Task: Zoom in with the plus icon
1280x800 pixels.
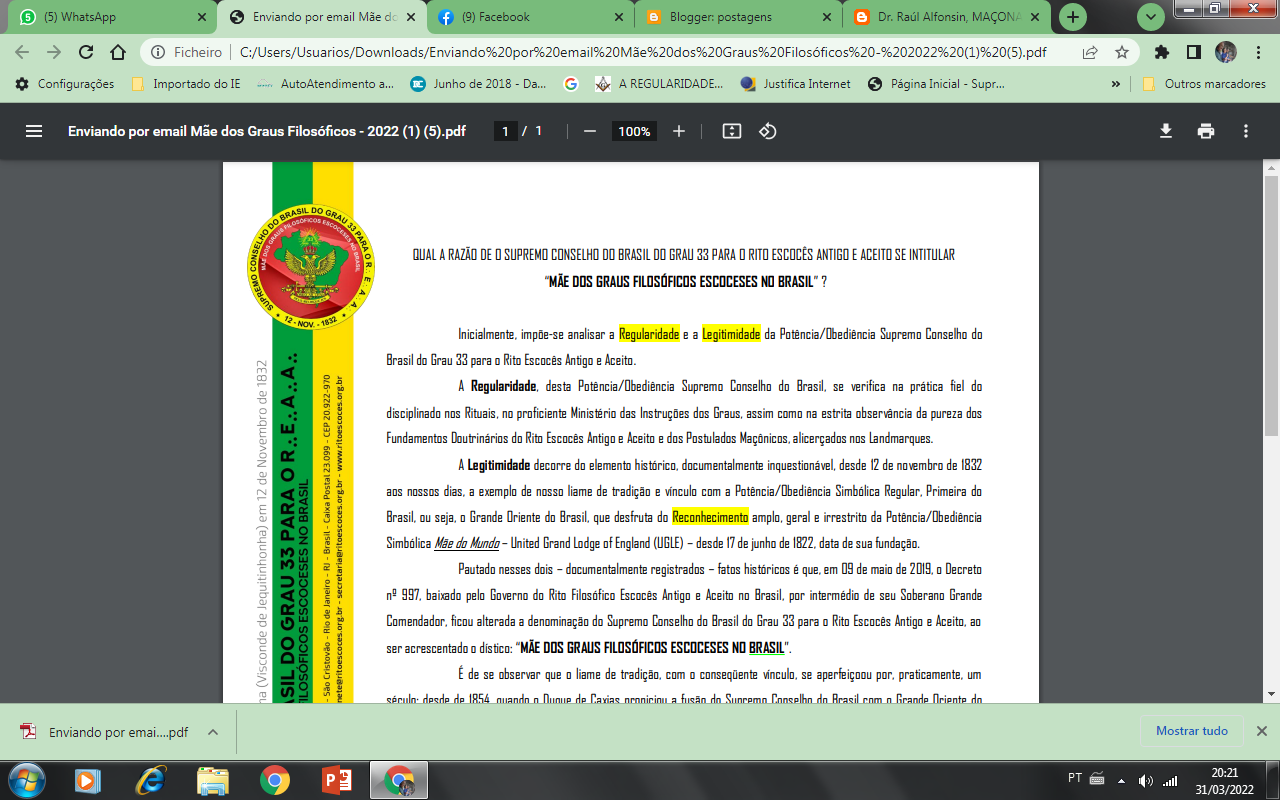Action: pos(679,131)
